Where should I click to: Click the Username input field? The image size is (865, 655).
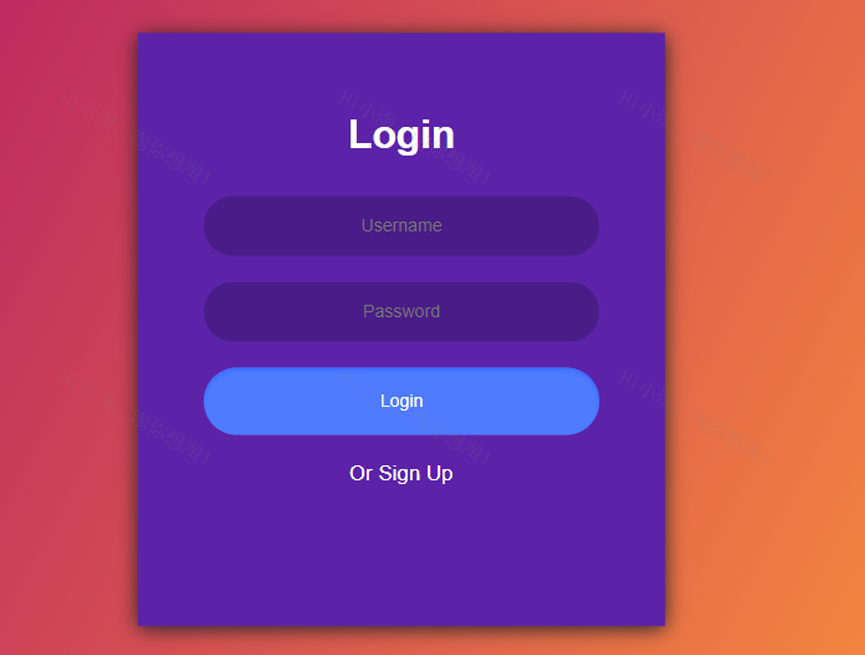click(x=401, y=226)
